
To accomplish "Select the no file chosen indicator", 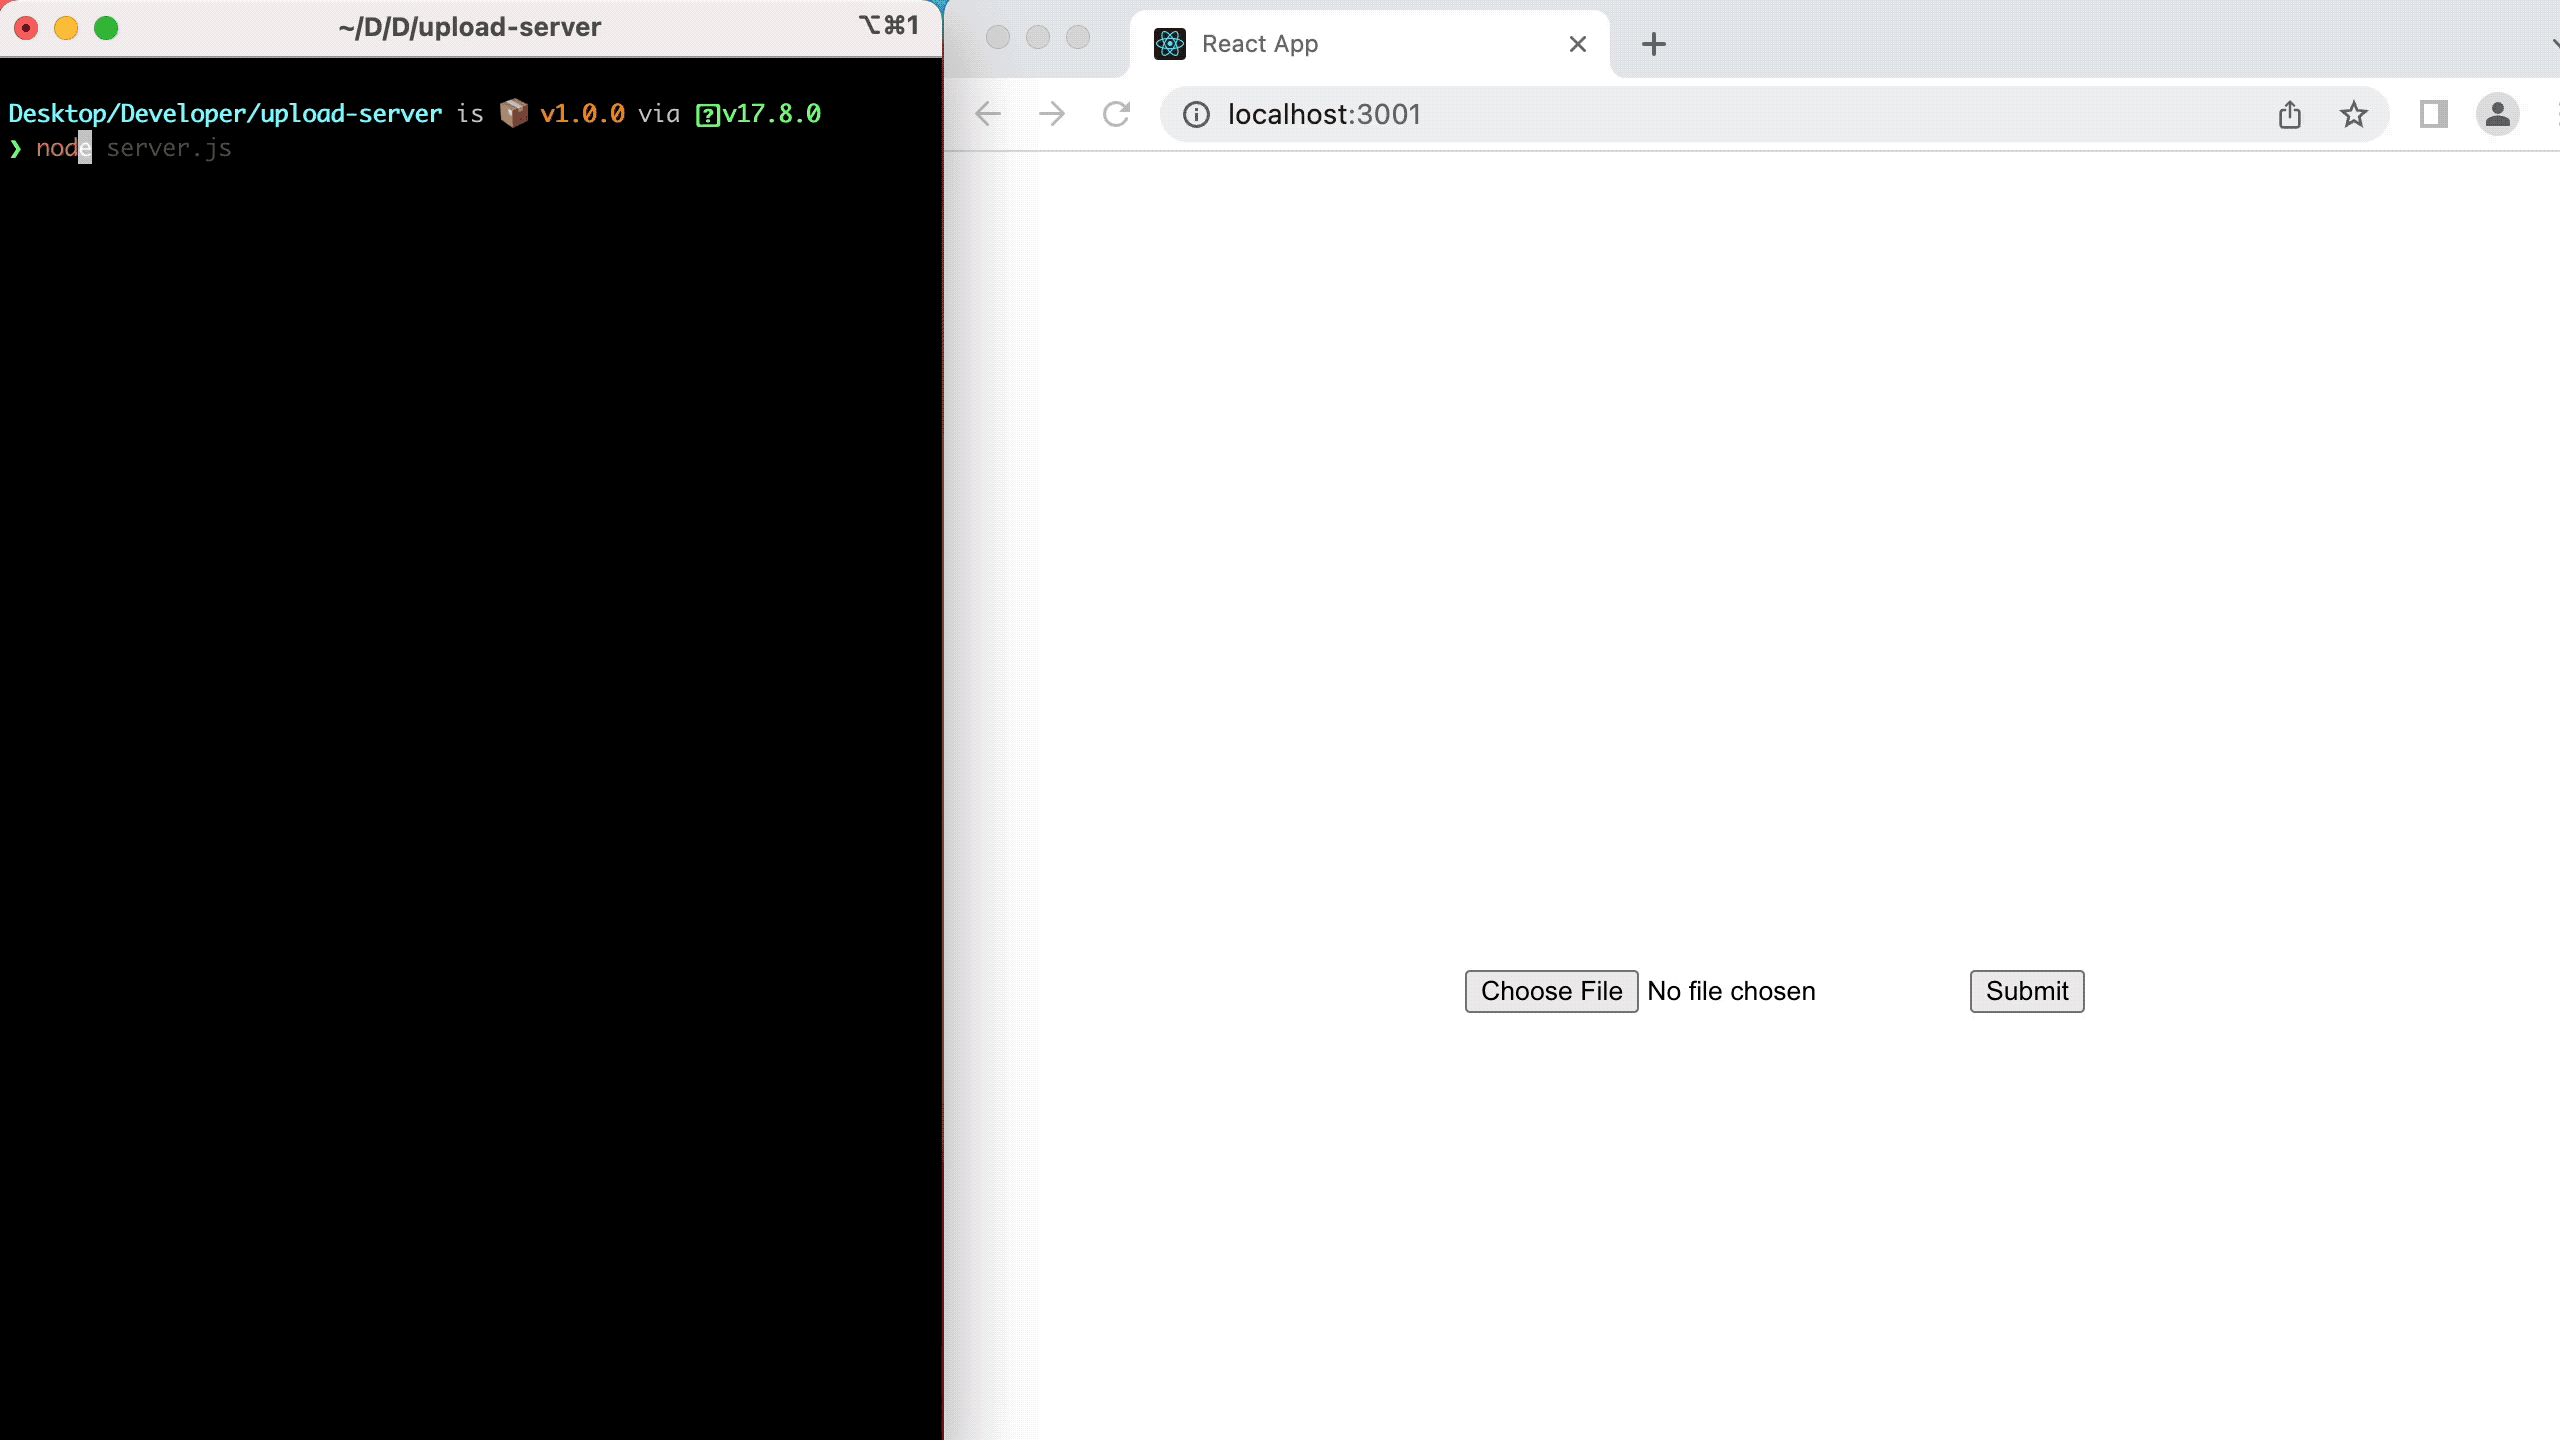I will click(1730, 990).
